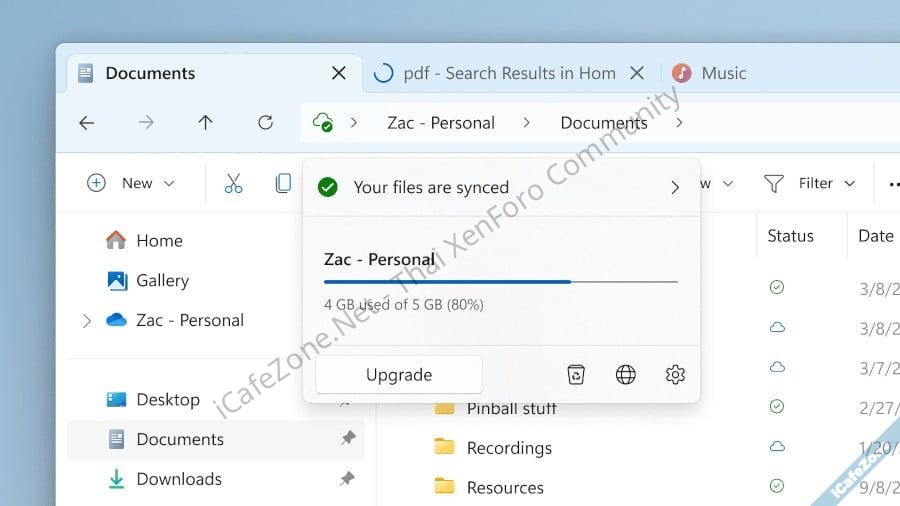Viewport: 900px width, 506px height.
Task: Open the New dropdown menu
Action: (x=131, y=183)
